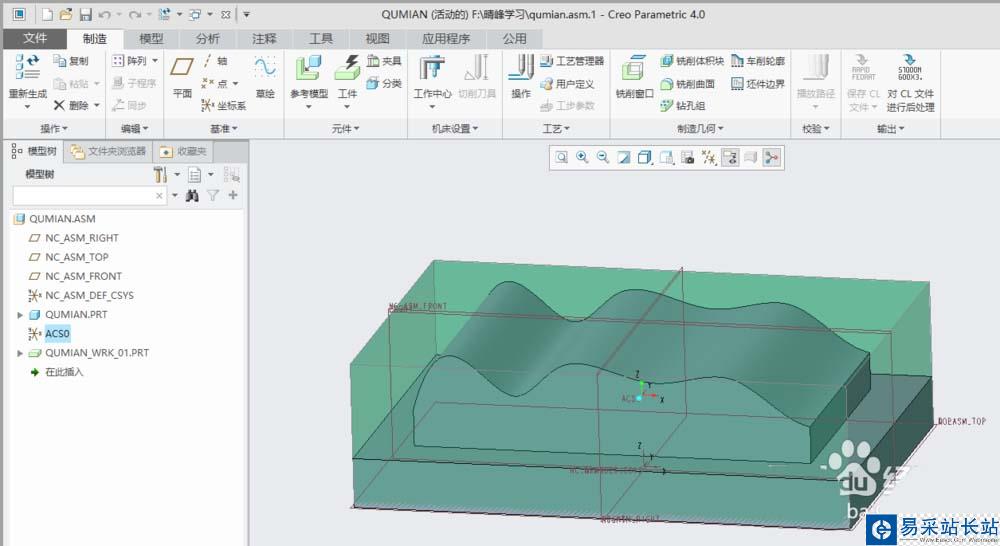Click the Undo arrow icon
The height and width of the screenshot is (546, 1000).
pos(105,14)
